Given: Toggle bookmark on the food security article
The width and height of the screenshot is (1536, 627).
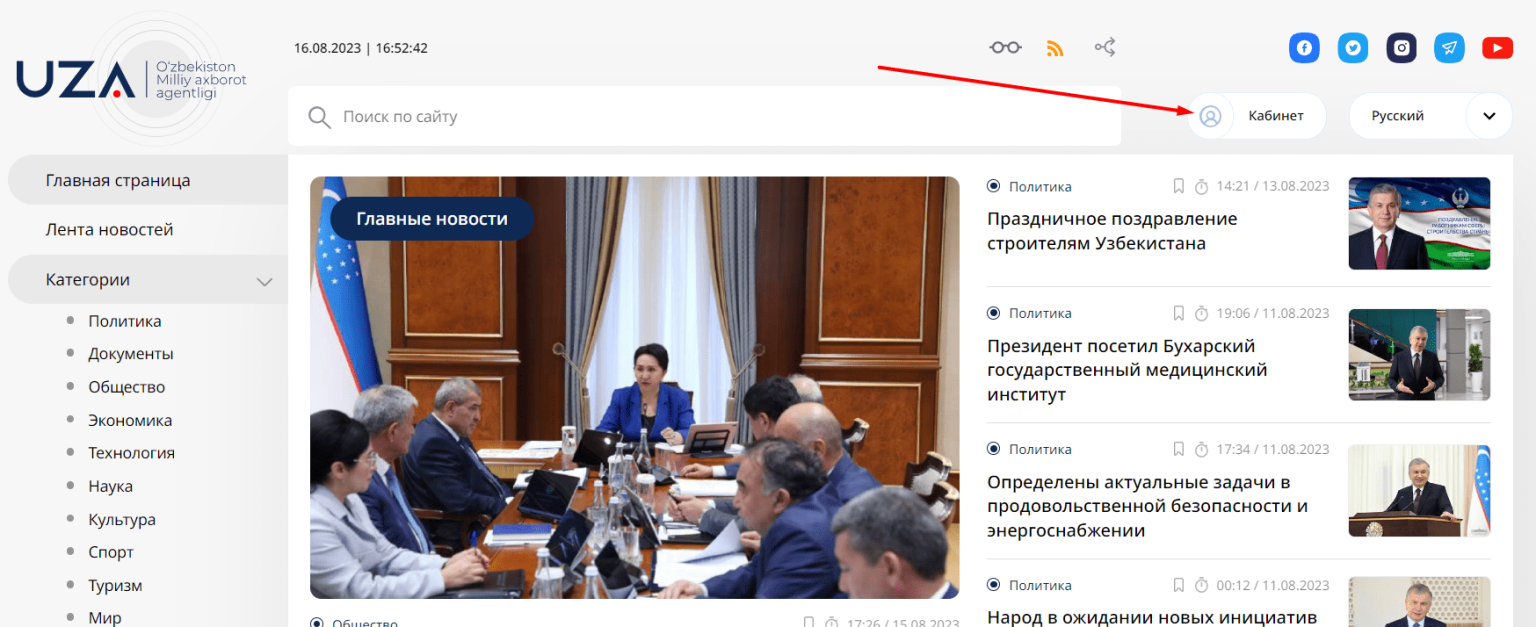Looking at the screenshot, I should (x=1179, y=449).
